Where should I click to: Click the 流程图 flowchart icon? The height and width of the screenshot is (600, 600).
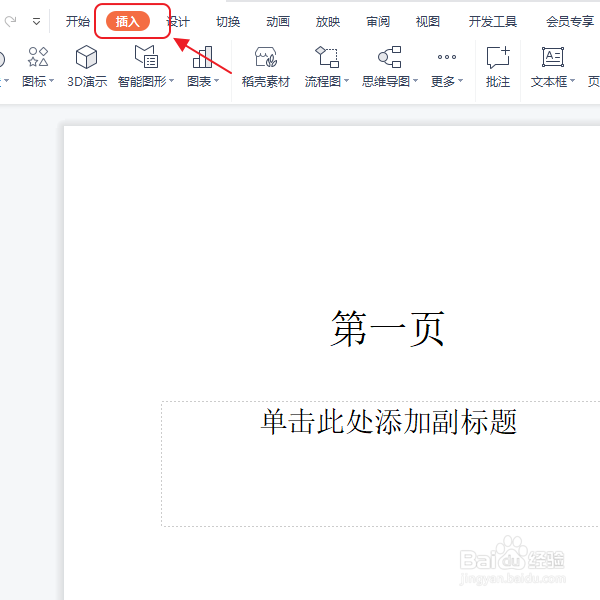click(x=327, y=57)
